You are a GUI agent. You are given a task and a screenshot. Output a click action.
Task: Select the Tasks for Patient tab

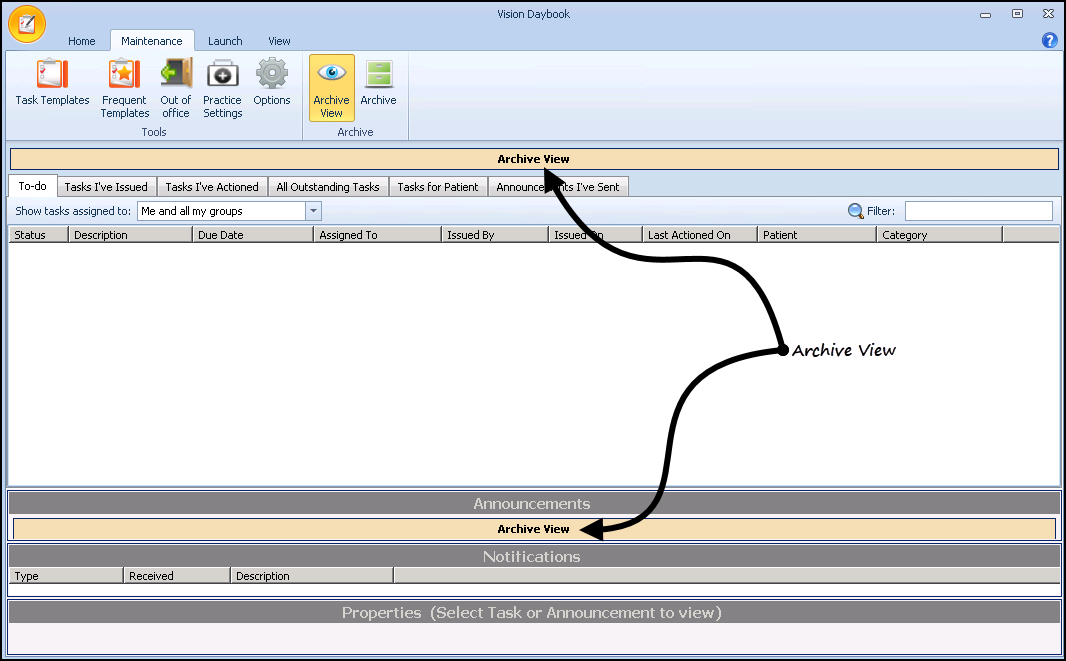(437, 187)
